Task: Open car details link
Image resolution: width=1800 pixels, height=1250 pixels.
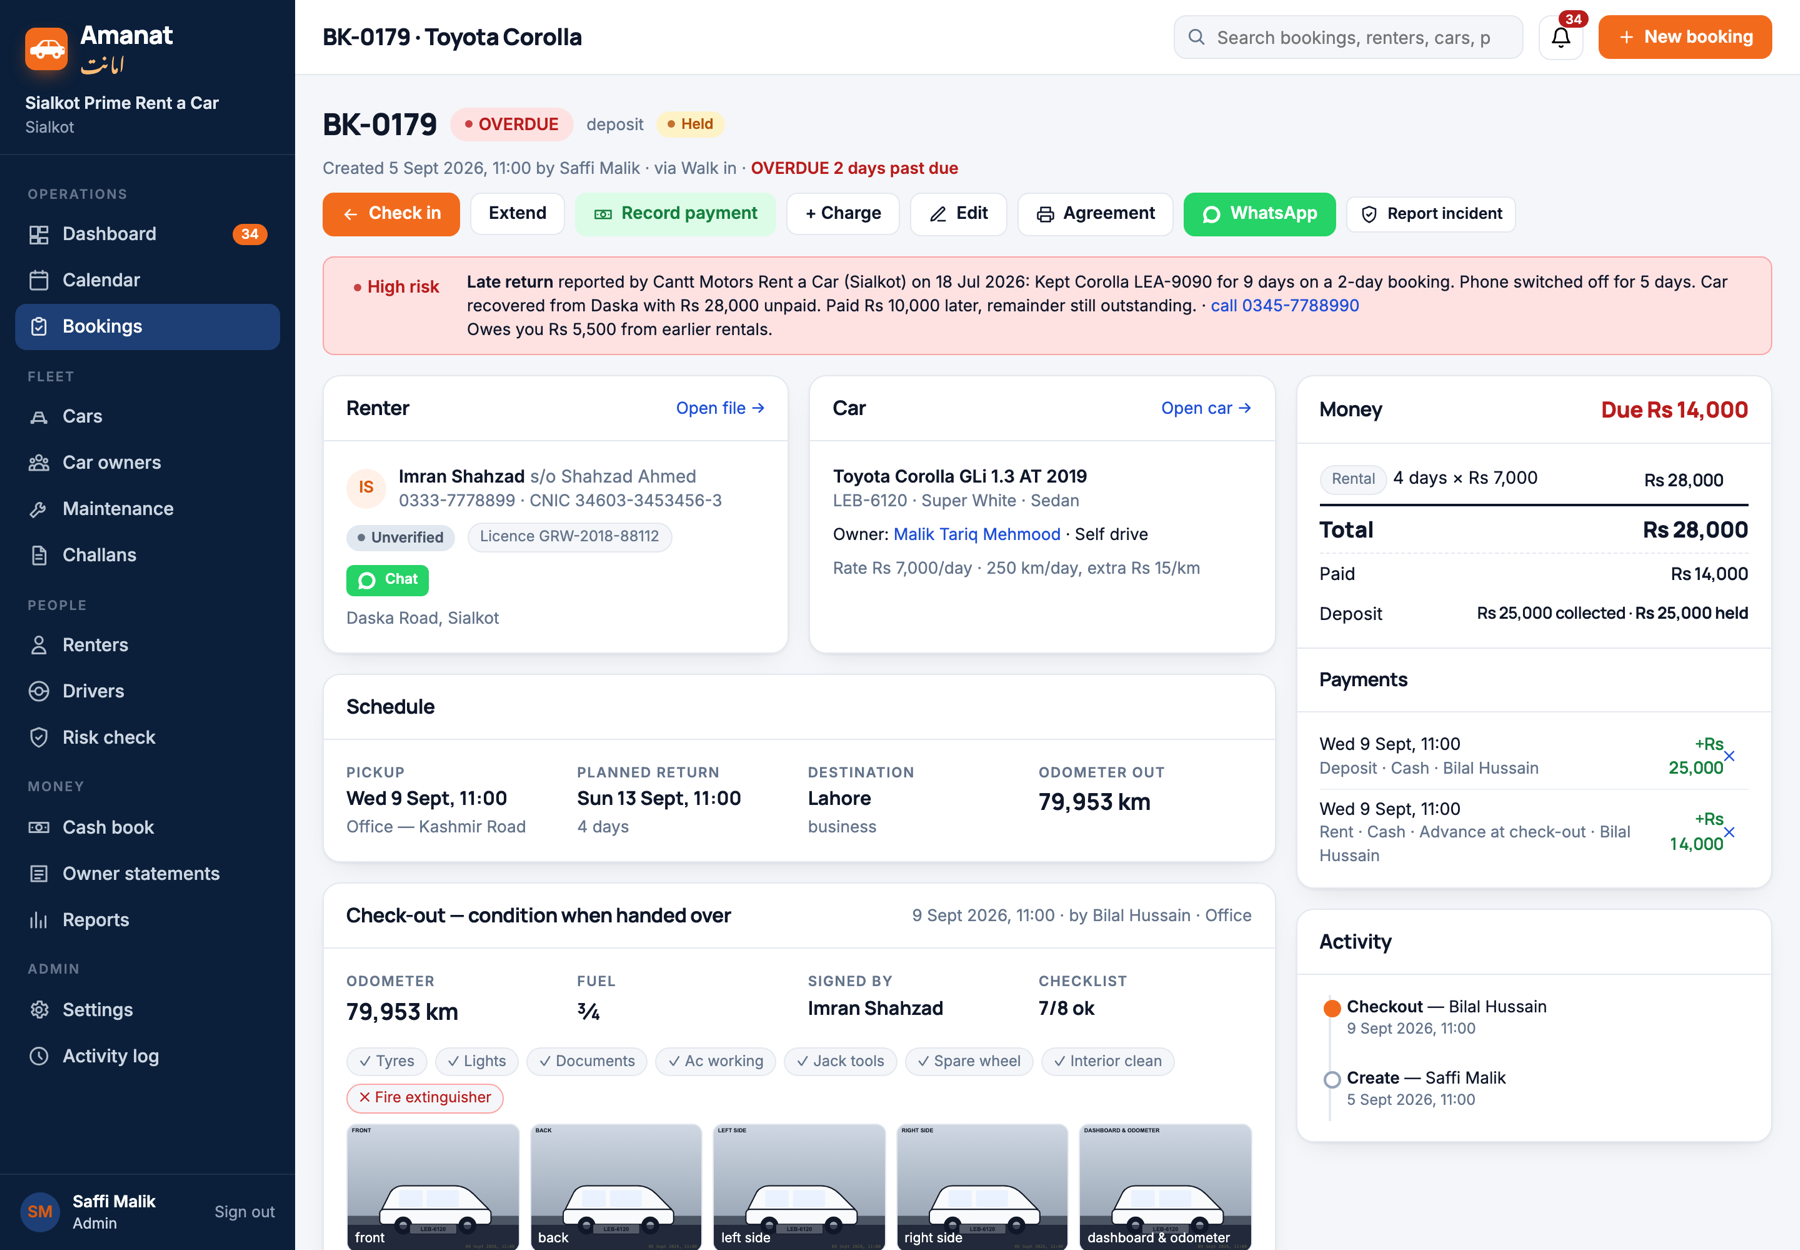Action: click(x=1206, y=408)
